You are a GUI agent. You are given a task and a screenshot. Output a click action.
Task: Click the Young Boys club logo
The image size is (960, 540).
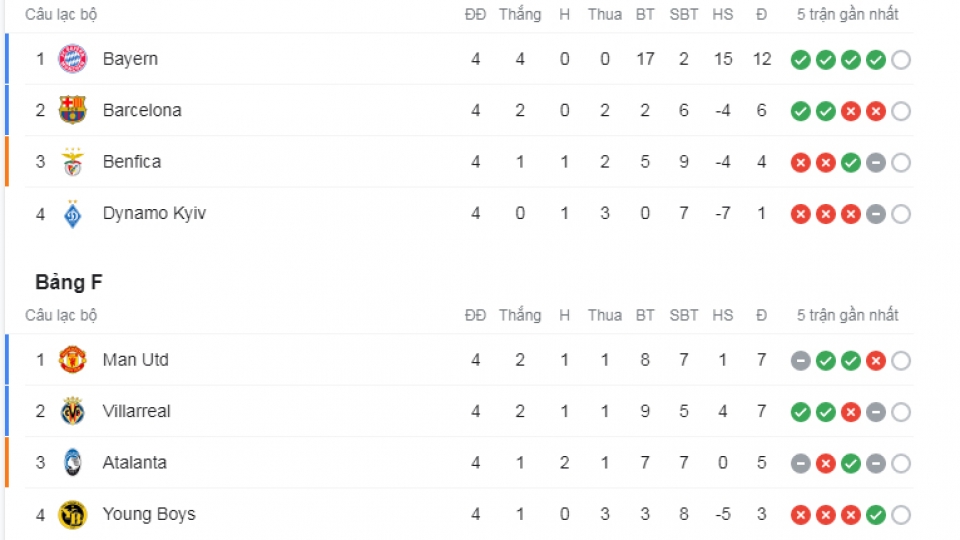[72, 514]
